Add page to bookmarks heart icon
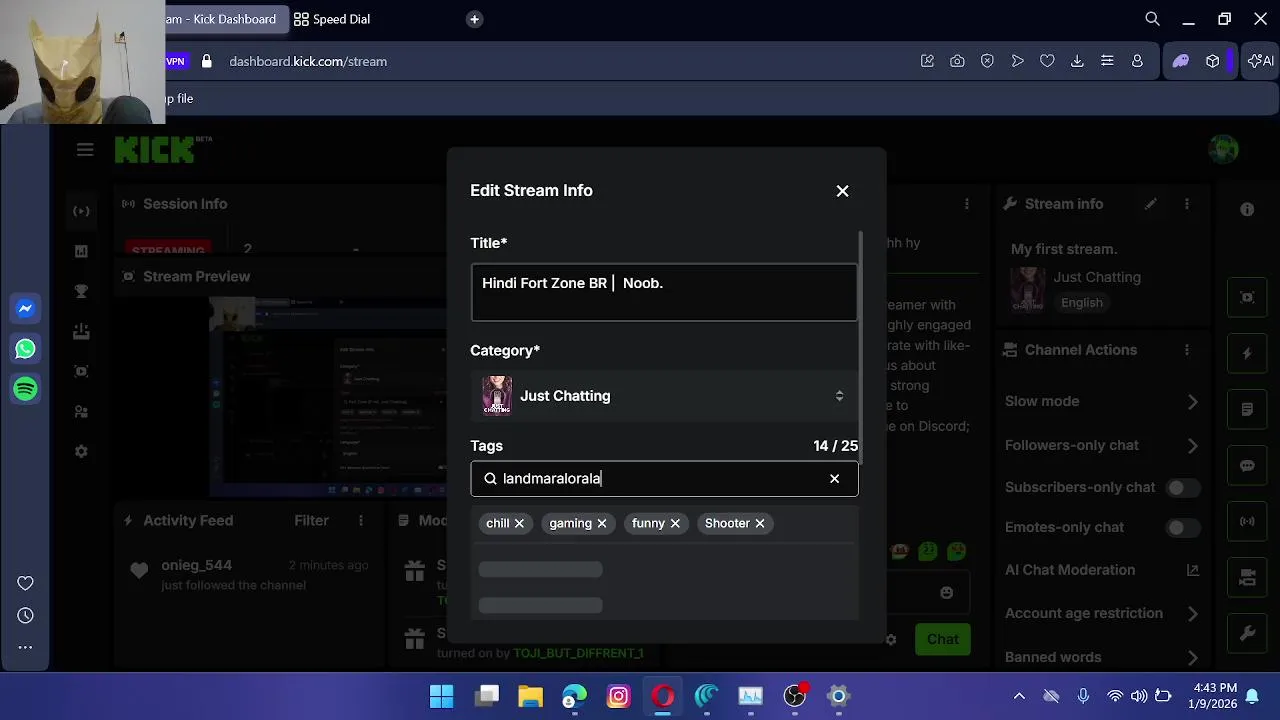This screenshot has height=720, width=1280. point(1047,61)
